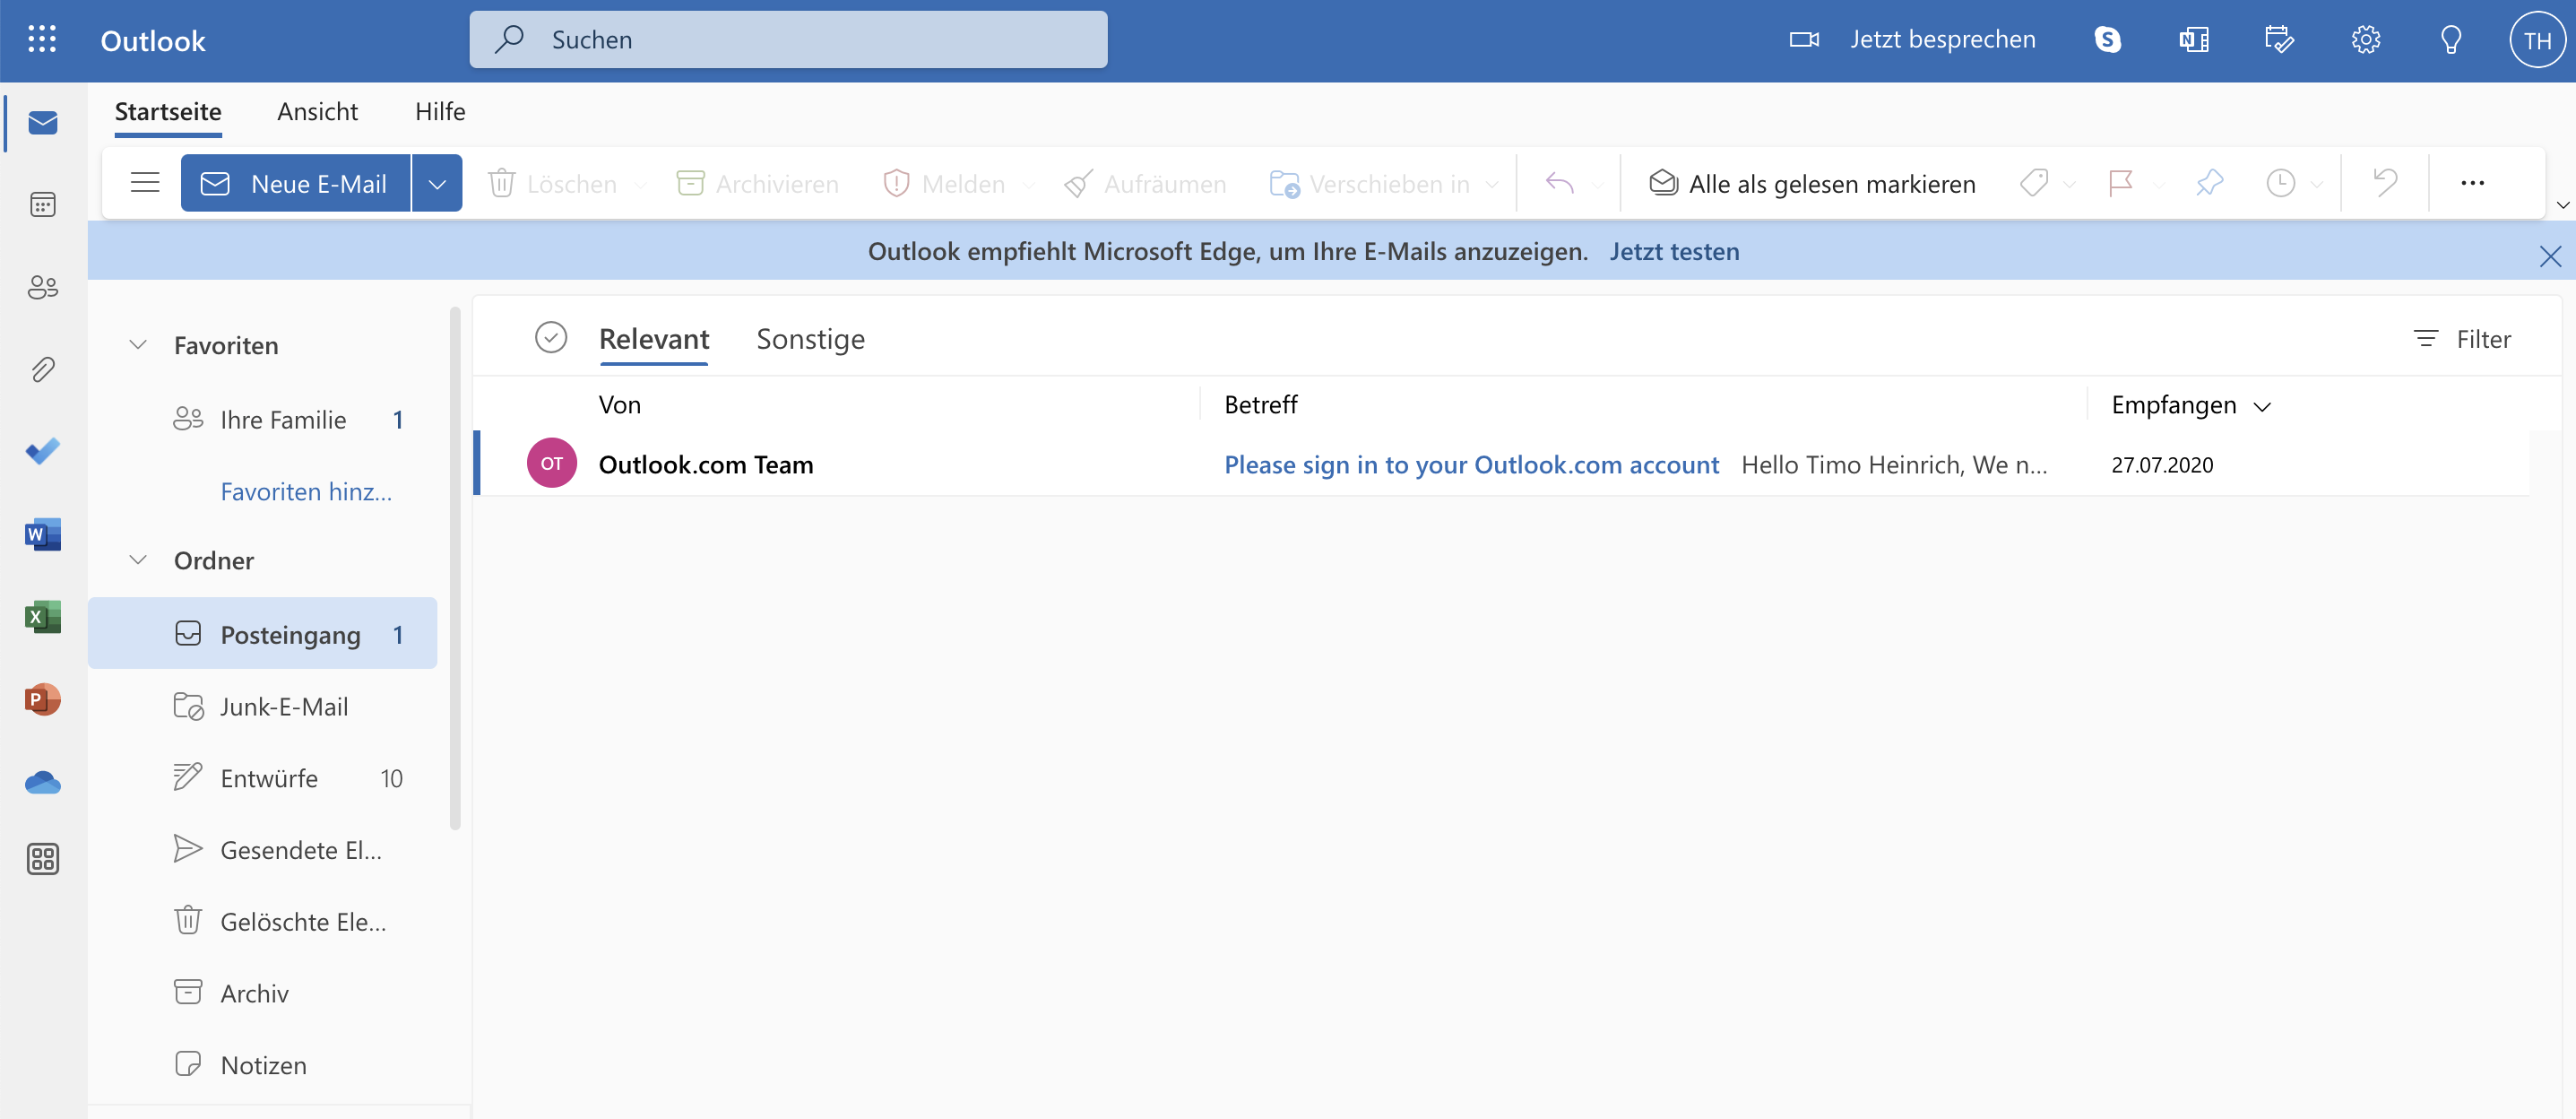Image resolution: width=2576 pixels, height=1119 pixels.
Task: Open the Calendar from the left rail
Action: 42,204
